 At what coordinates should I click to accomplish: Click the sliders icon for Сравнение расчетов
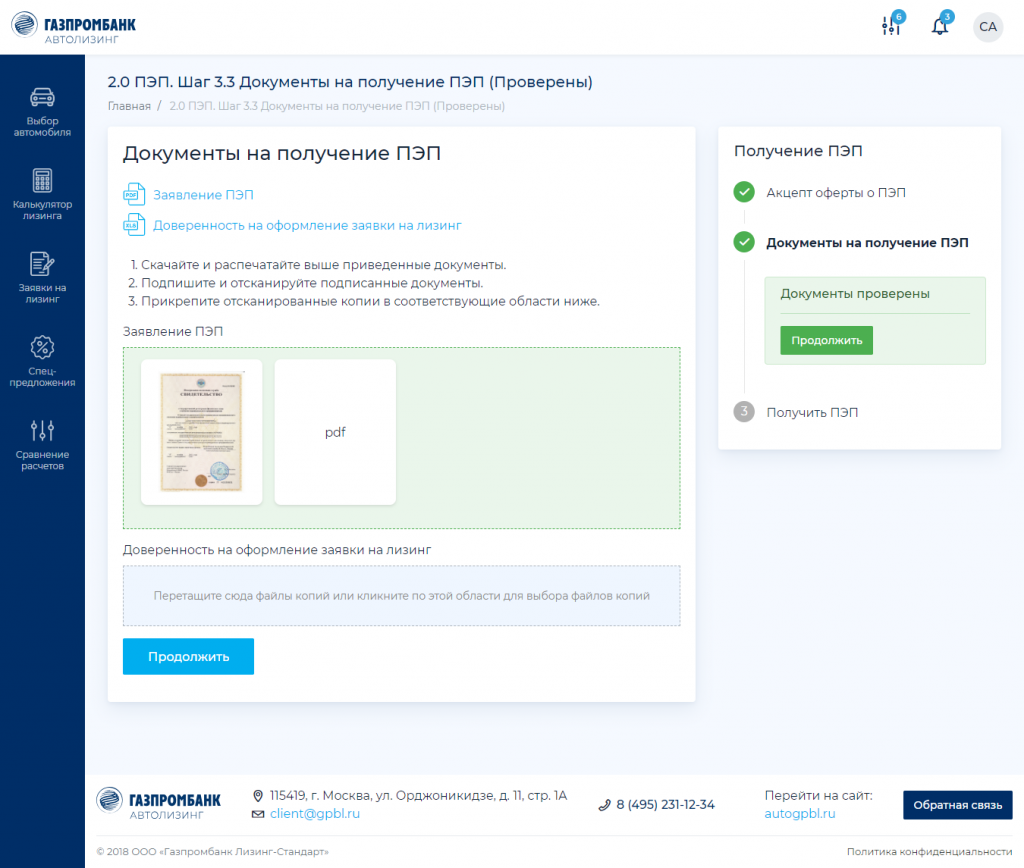click(42, 430)
